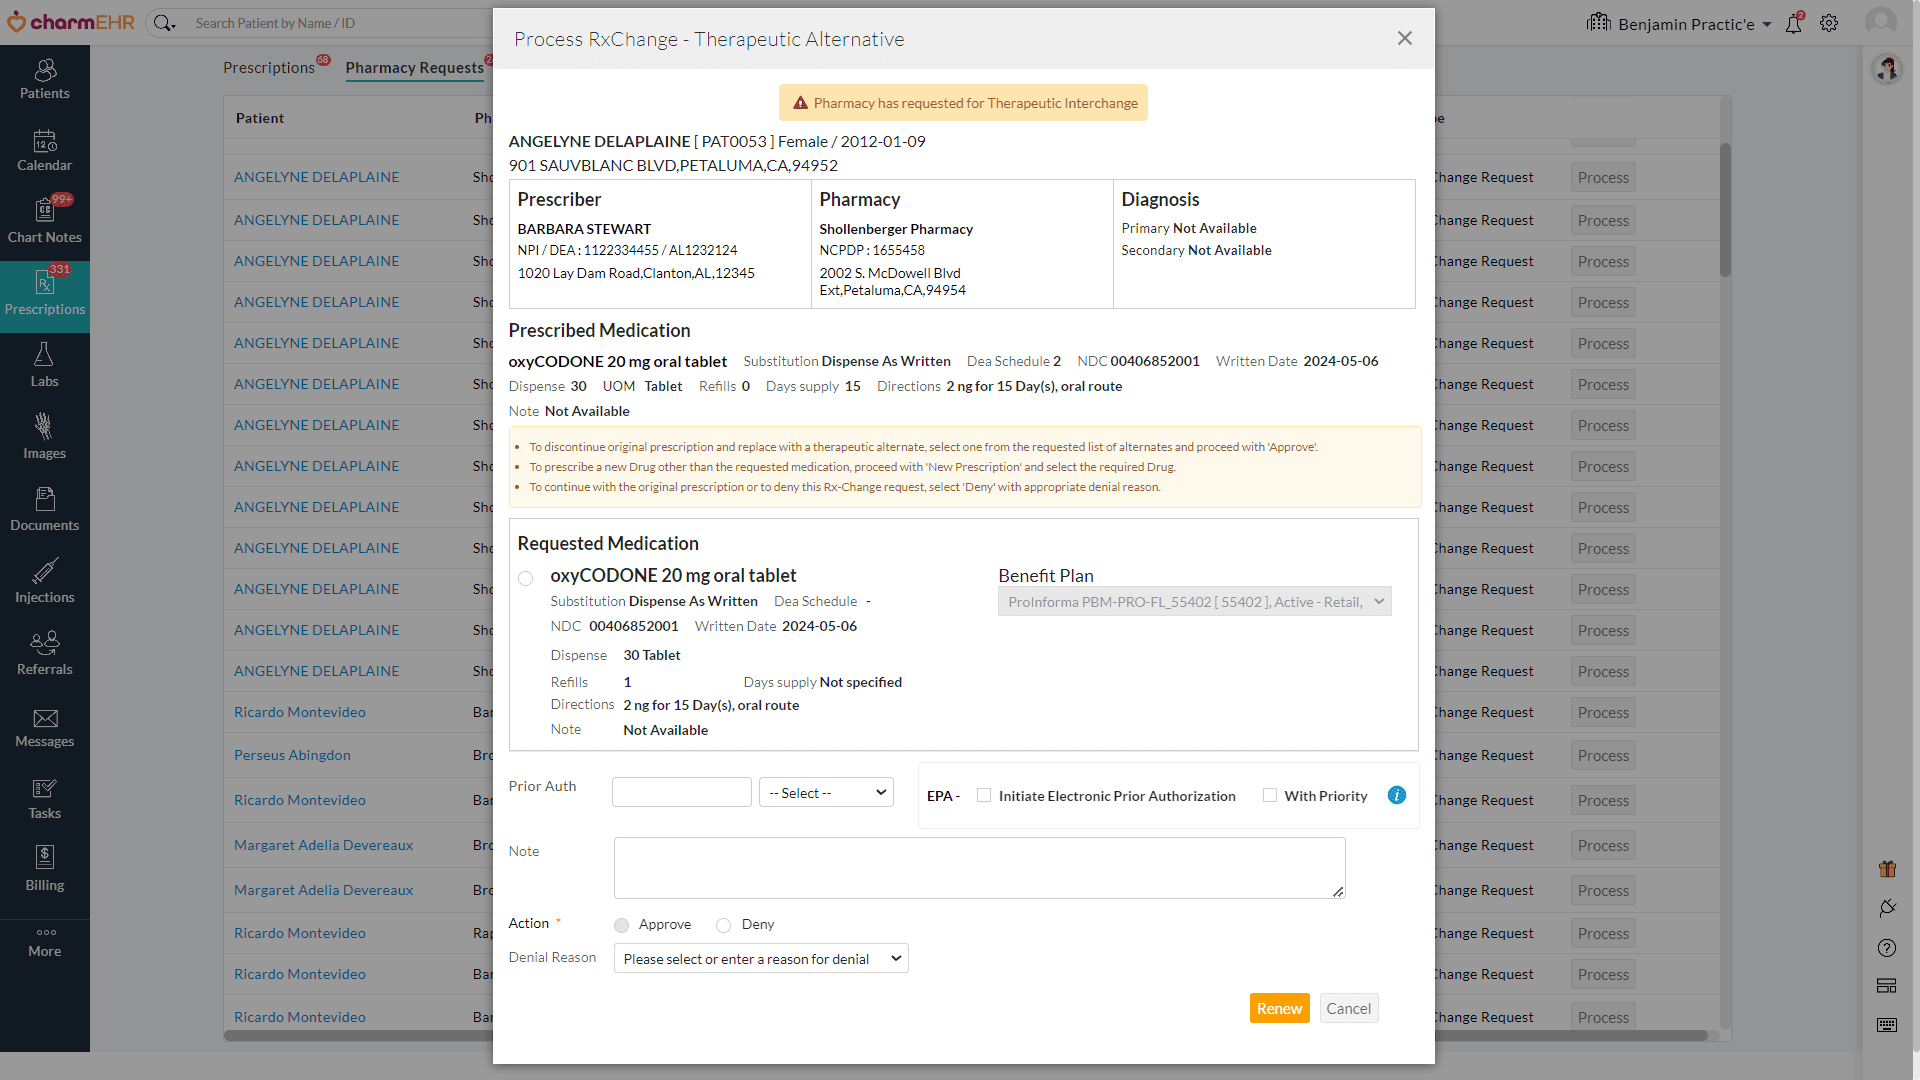This screenshot has height=1080, width=1920.
Task: Check the With Priority checkbox
Action: (1270, 795)
